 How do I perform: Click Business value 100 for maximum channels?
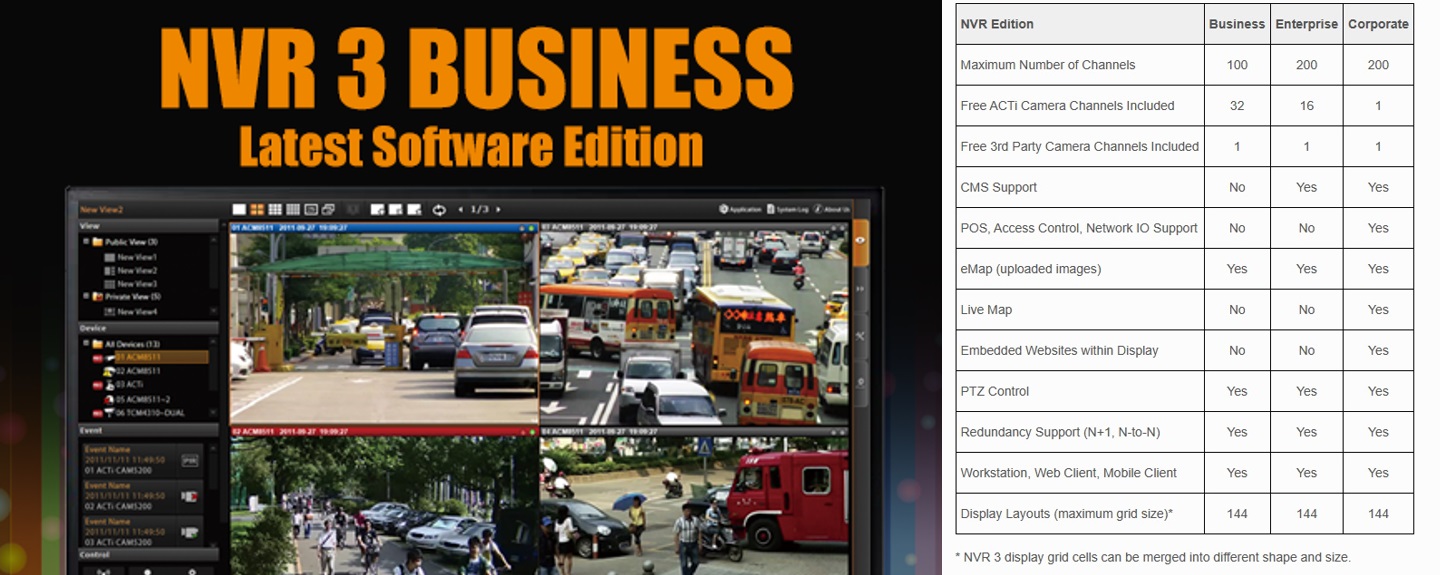pyautogui.click(x=1237, y=65)
